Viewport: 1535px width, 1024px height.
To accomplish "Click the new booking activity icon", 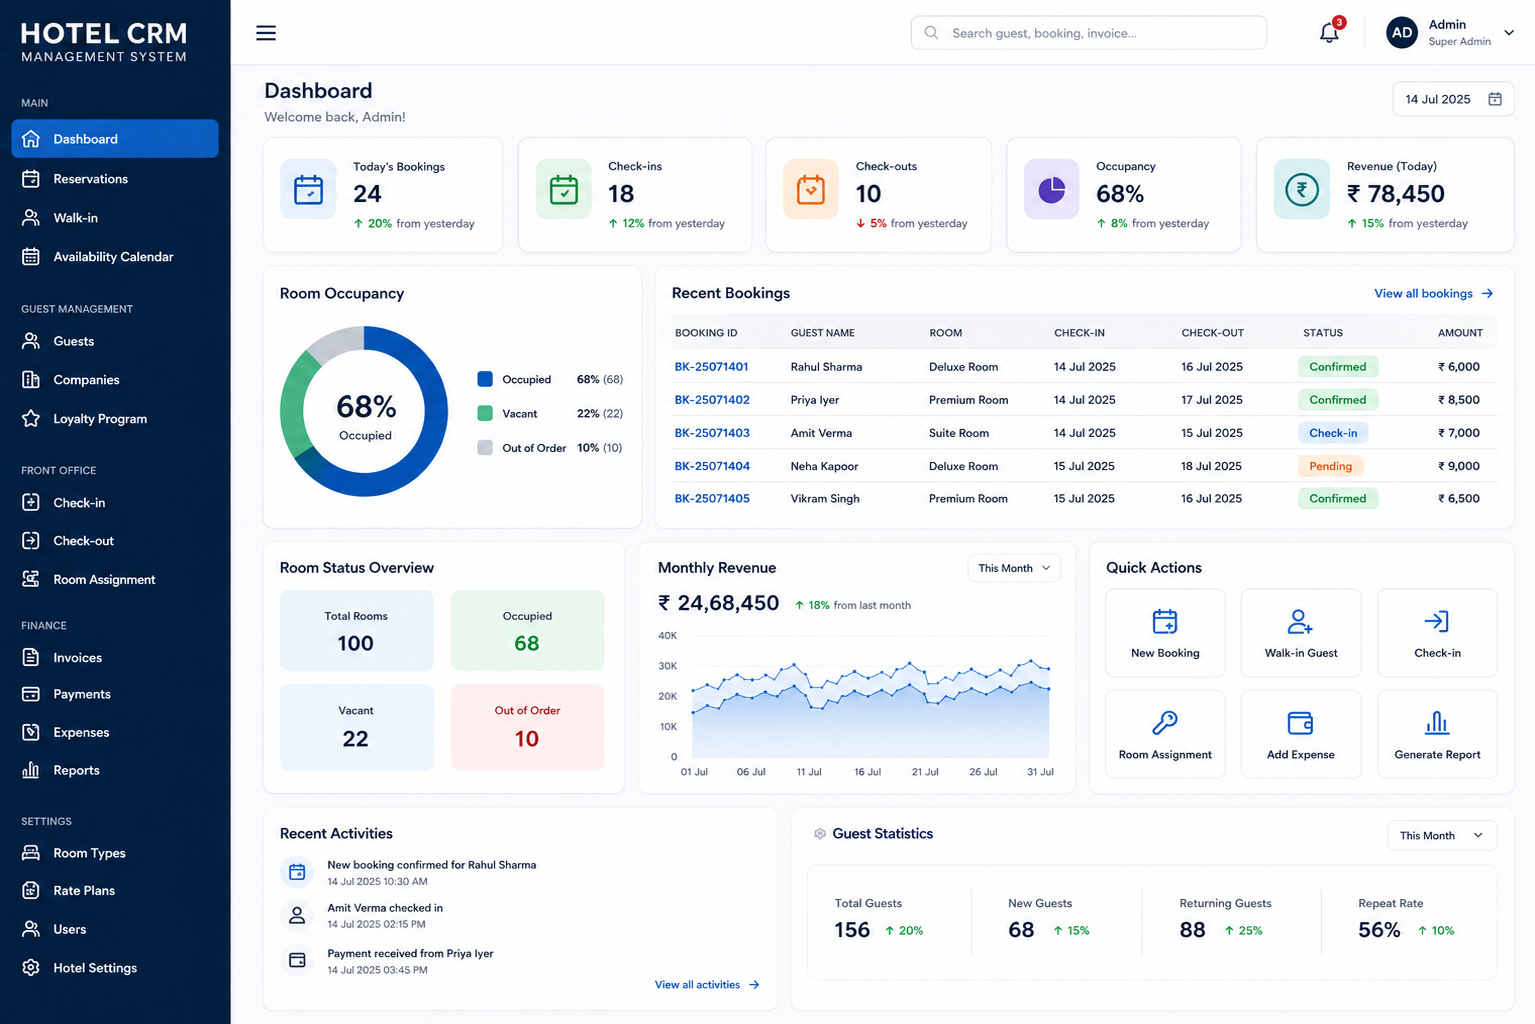I will (297, 872).
